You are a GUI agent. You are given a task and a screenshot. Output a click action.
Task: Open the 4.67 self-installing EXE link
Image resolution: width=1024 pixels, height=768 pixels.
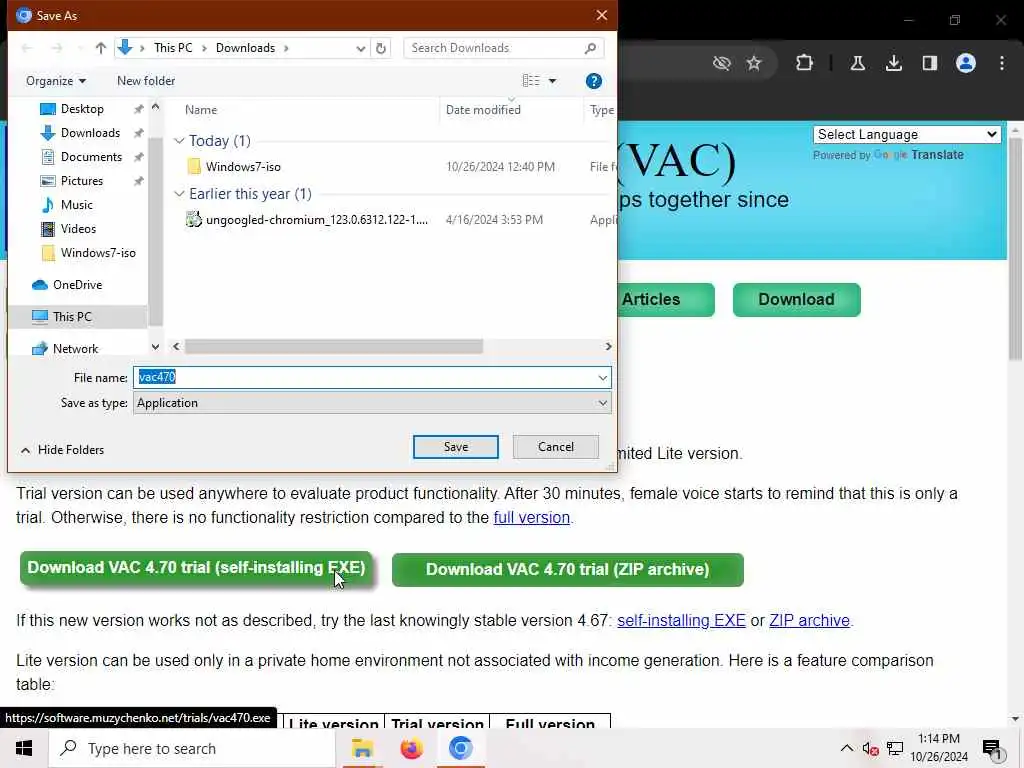tap(681, 620)
